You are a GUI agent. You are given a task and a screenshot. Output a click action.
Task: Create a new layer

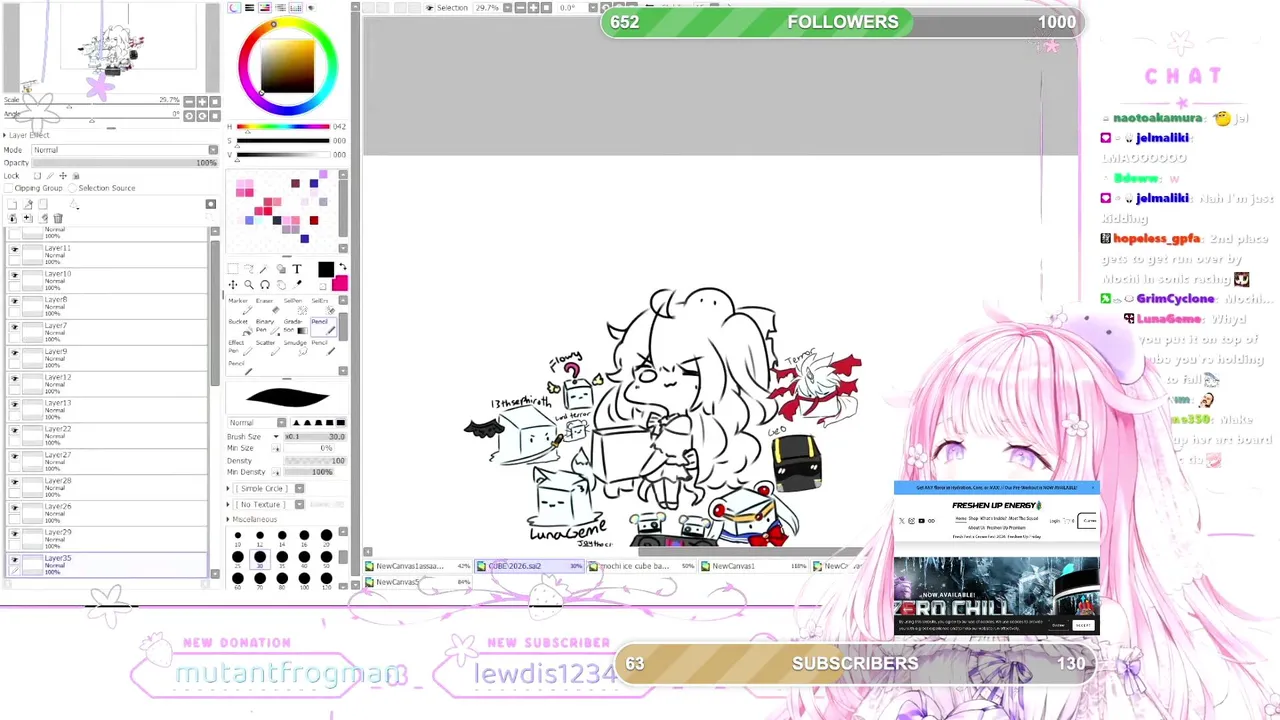tap(12, 204)
